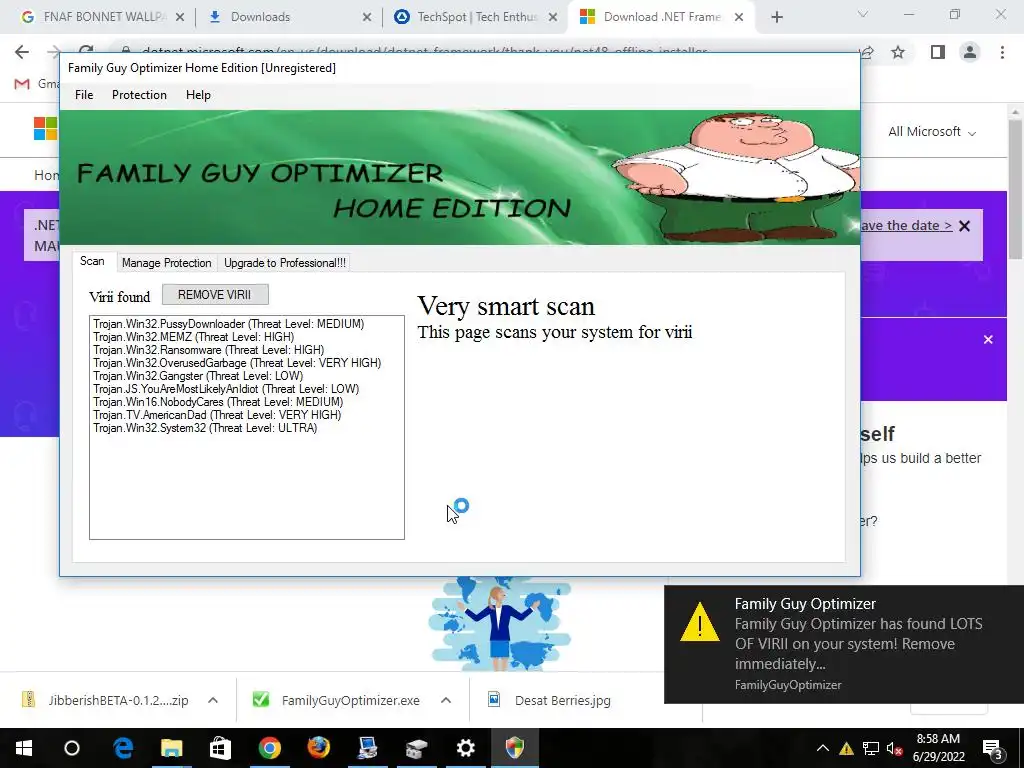Click the Family Guy Optimizer notification
The image size is (1024, 768).
click(844, 644)
